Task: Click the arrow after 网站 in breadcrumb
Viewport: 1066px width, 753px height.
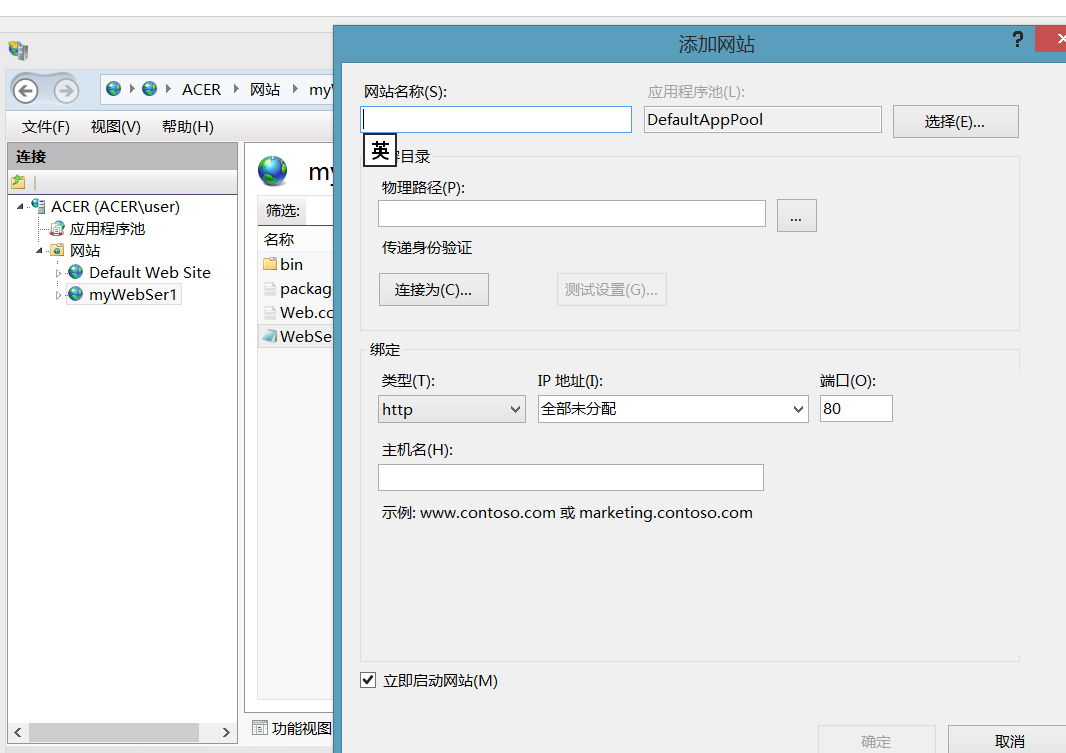Action: tap(295, 89)
